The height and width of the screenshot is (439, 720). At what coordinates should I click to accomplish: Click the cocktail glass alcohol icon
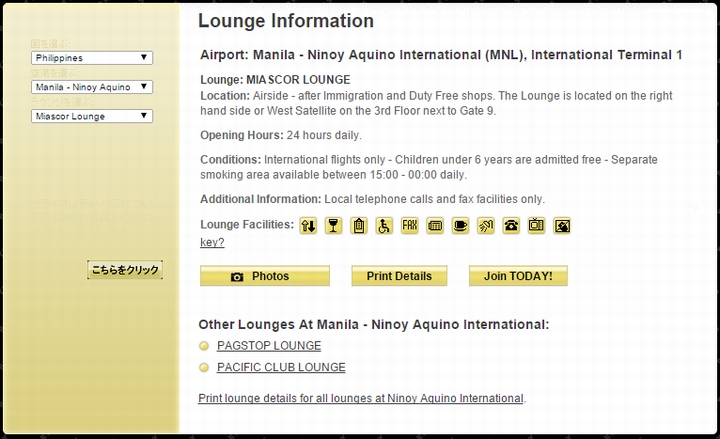[x=334, y=226]
